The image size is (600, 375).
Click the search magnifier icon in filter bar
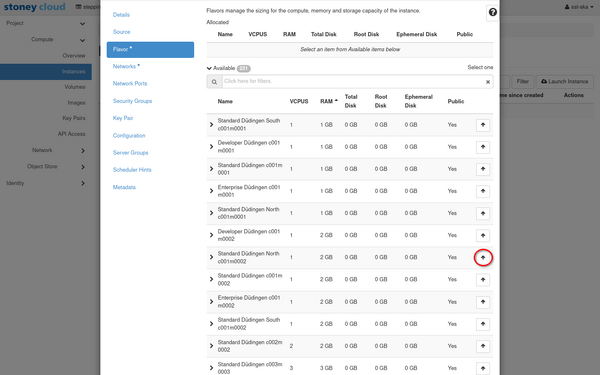pyautogui.click(x=214, y=82)
